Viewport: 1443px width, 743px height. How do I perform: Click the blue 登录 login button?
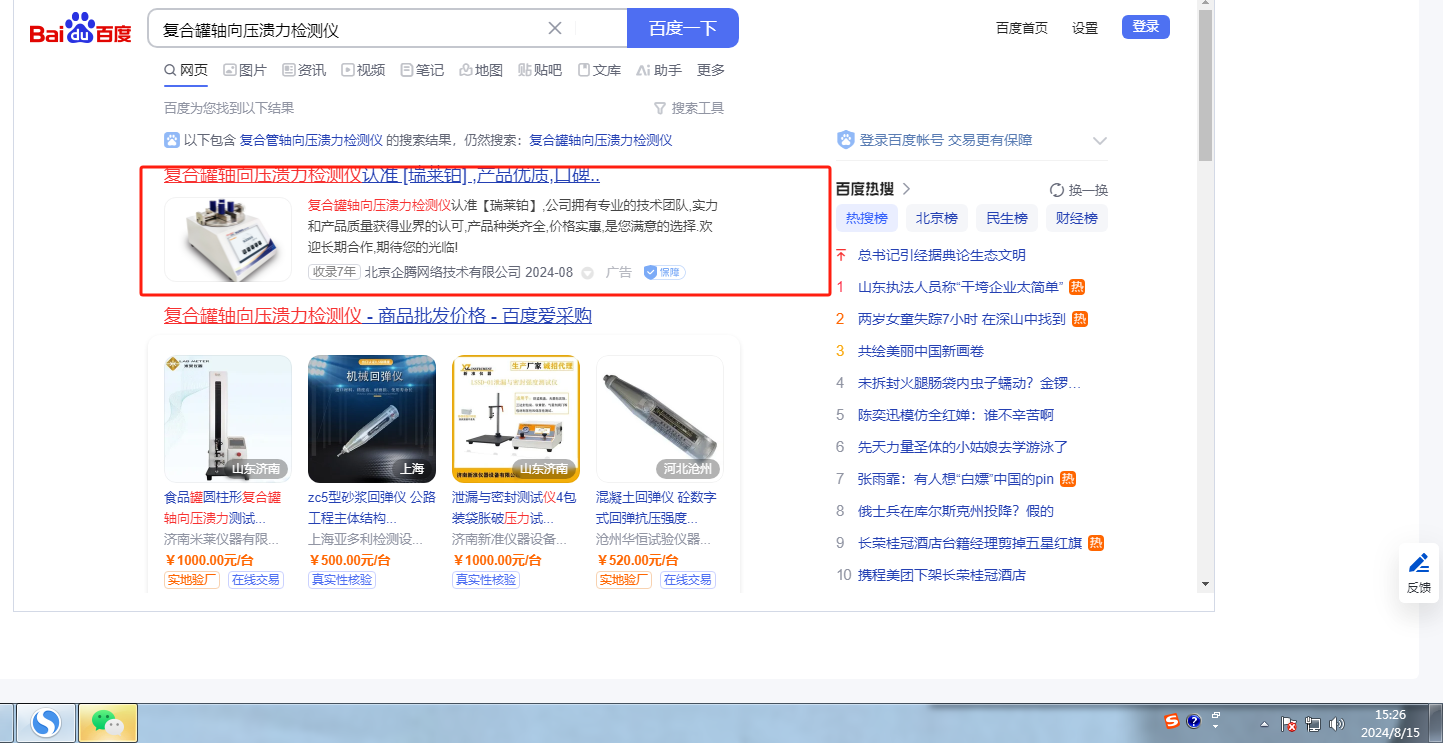[x=1145, y=27]
